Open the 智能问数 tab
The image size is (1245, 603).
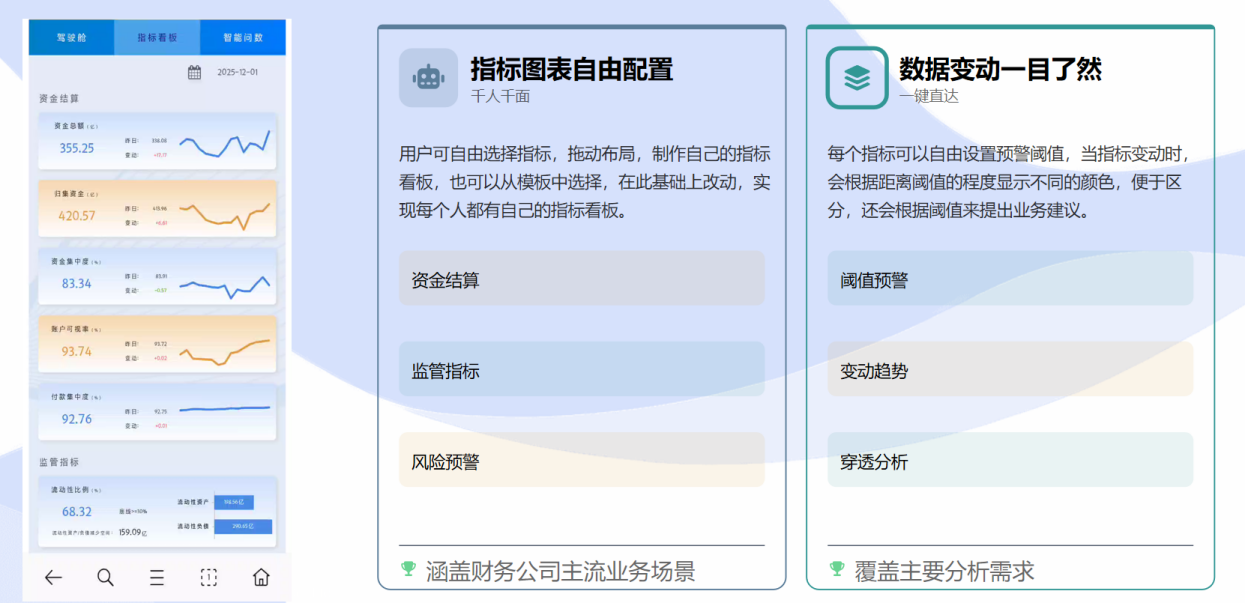click(243, 37)
